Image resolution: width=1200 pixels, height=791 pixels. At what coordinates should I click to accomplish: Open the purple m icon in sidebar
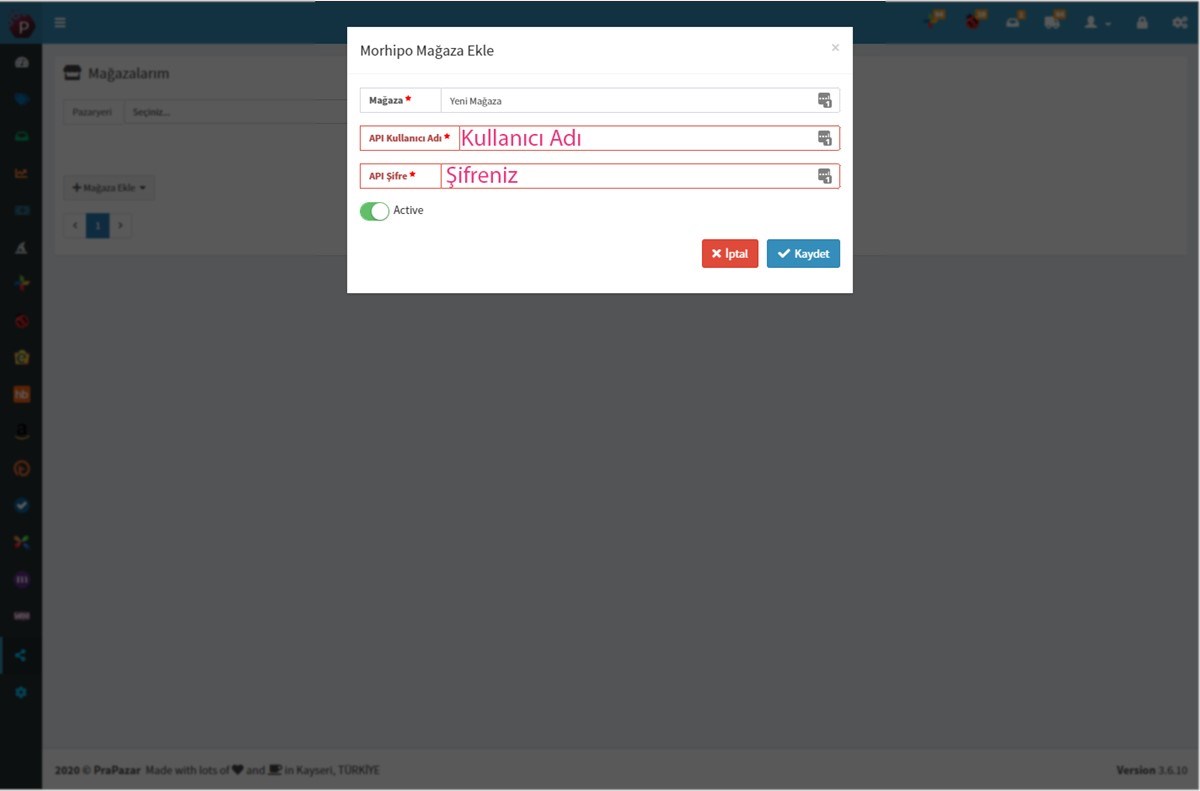(x=21, y=580)
